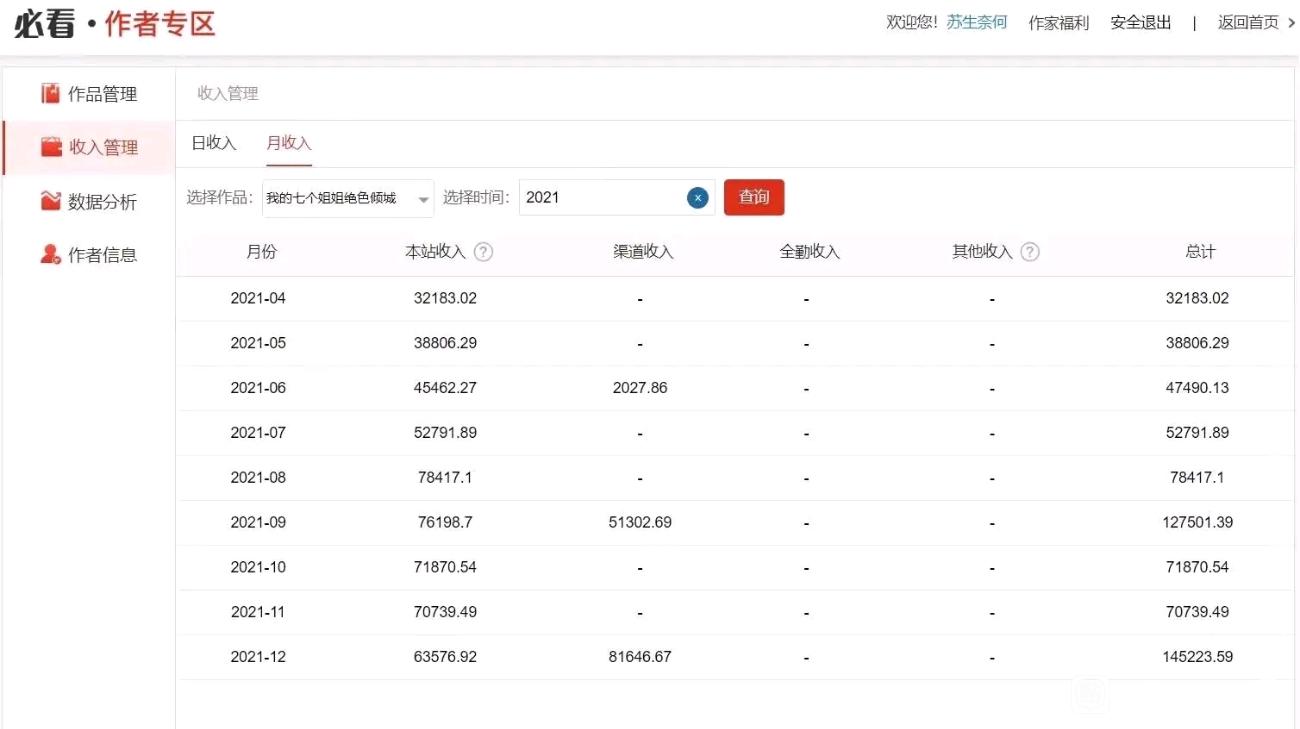Open 数据分析 in the sidebar
1300x729 pixels.
(102, 202)
